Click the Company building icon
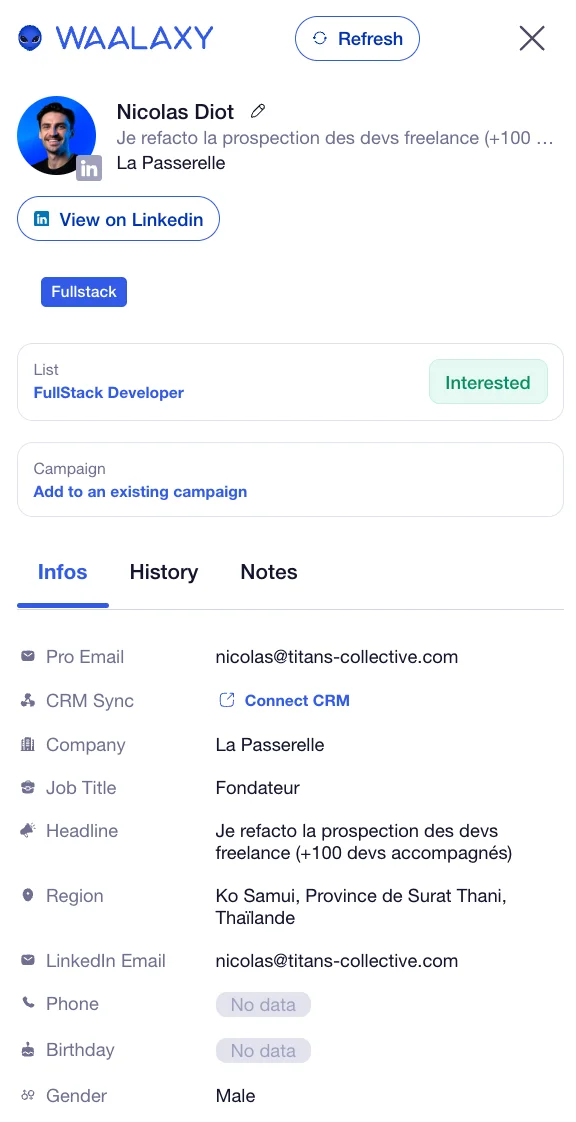This screenshot has height=1122, width=576. point(28,744)
